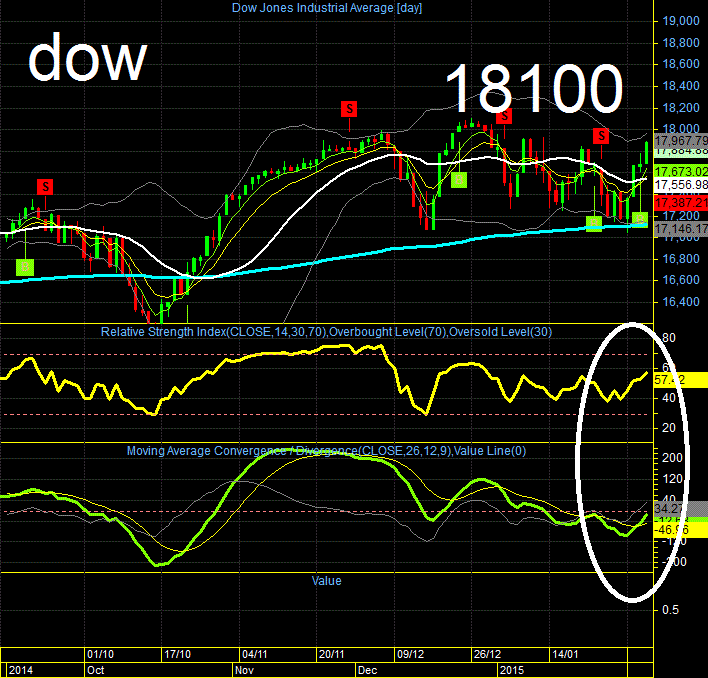Select the red S sell marker after 14/01
The image size is (708, 678).
601,135
